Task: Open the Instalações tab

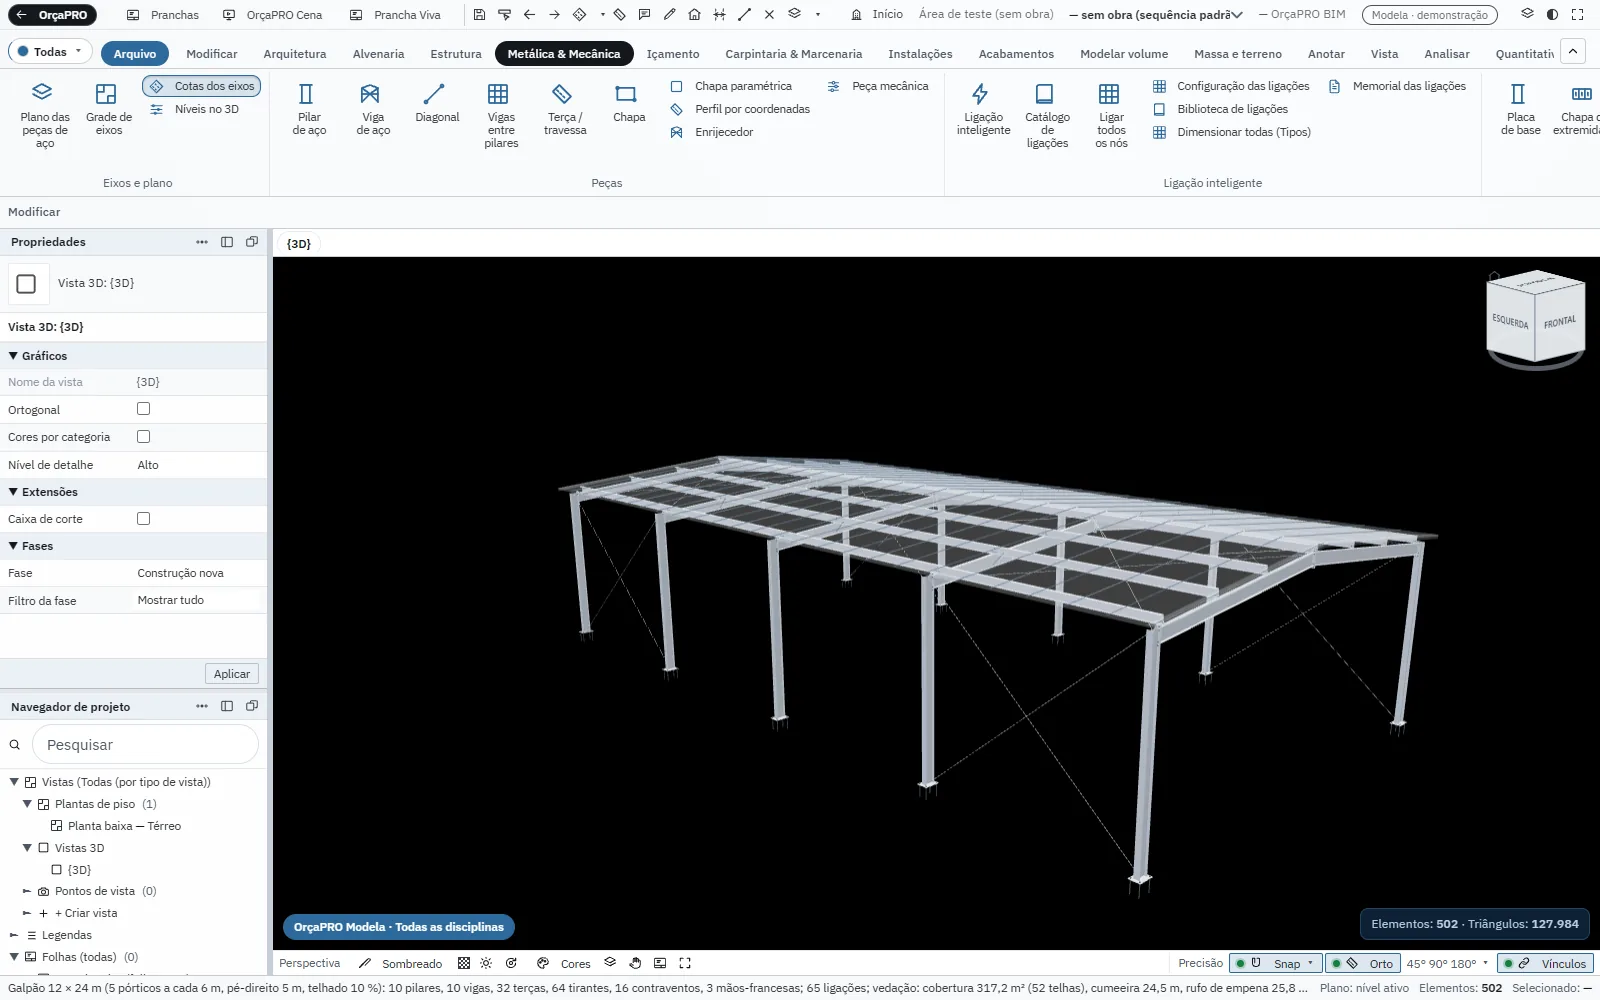Action: tap(920, 54)
